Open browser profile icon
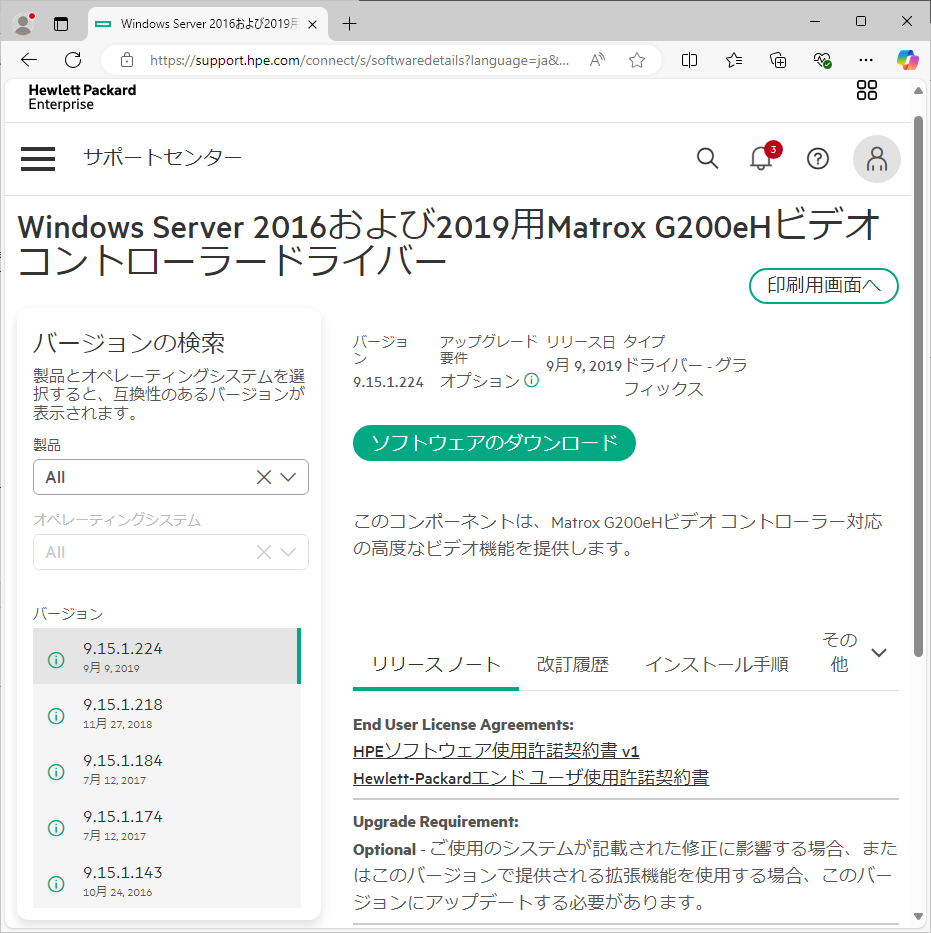 tap(24, 24)
